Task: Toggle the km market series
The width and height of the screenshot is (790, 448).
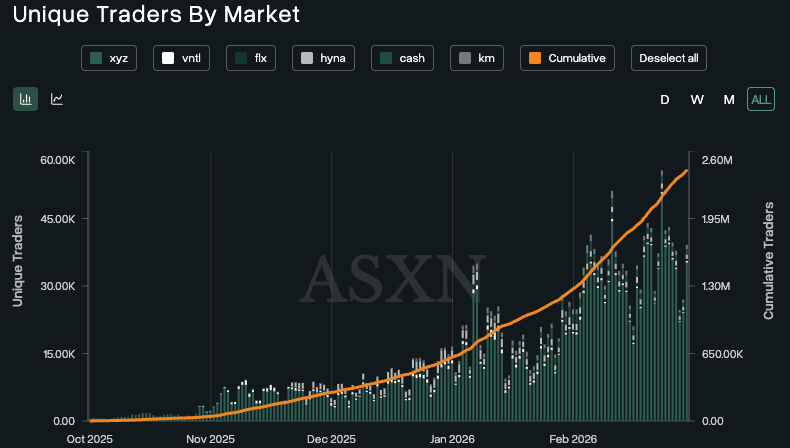Action: pos(476,58)
